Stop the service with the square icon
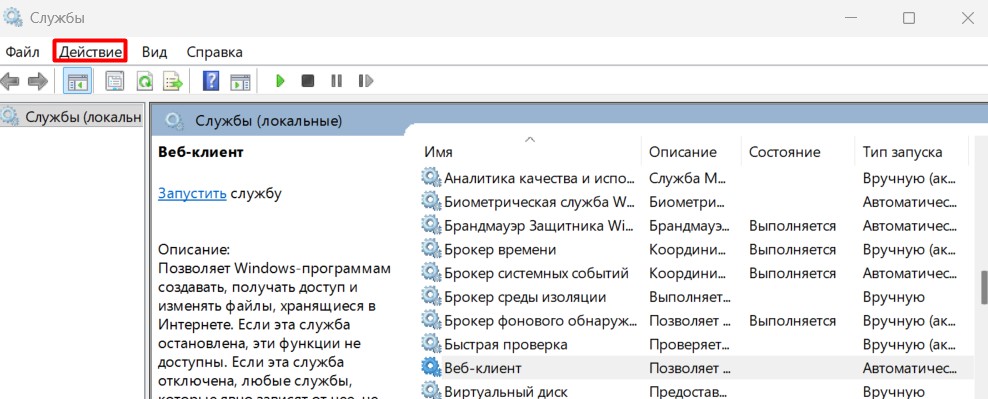 click(x=307, y=81)
